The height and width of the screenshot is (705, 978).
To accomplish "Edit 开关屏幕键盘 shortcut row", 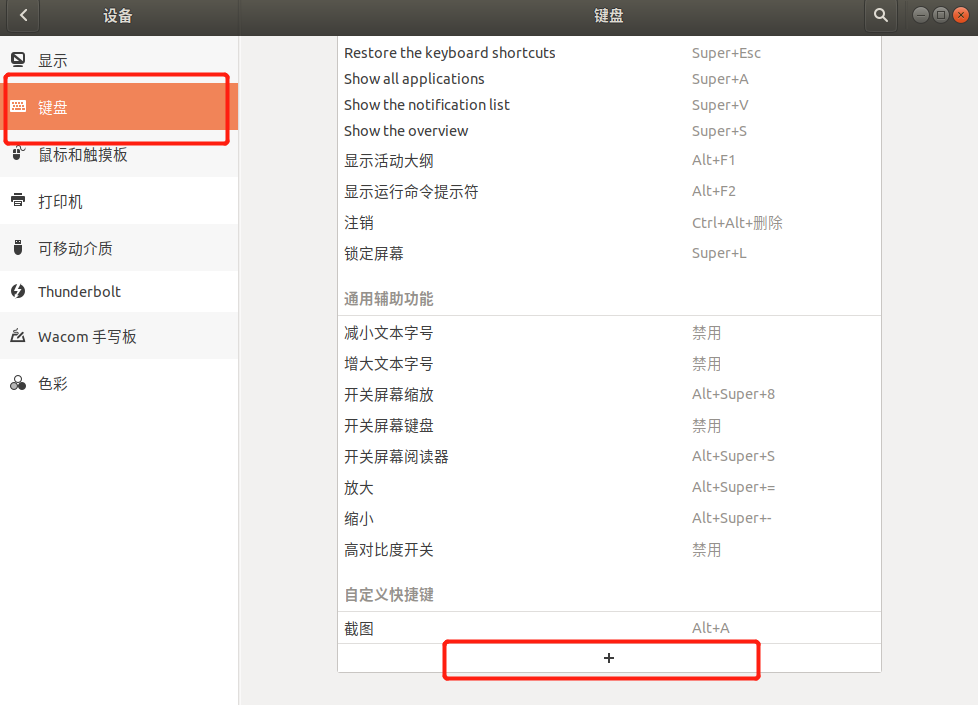I will [x=609, y=425].
